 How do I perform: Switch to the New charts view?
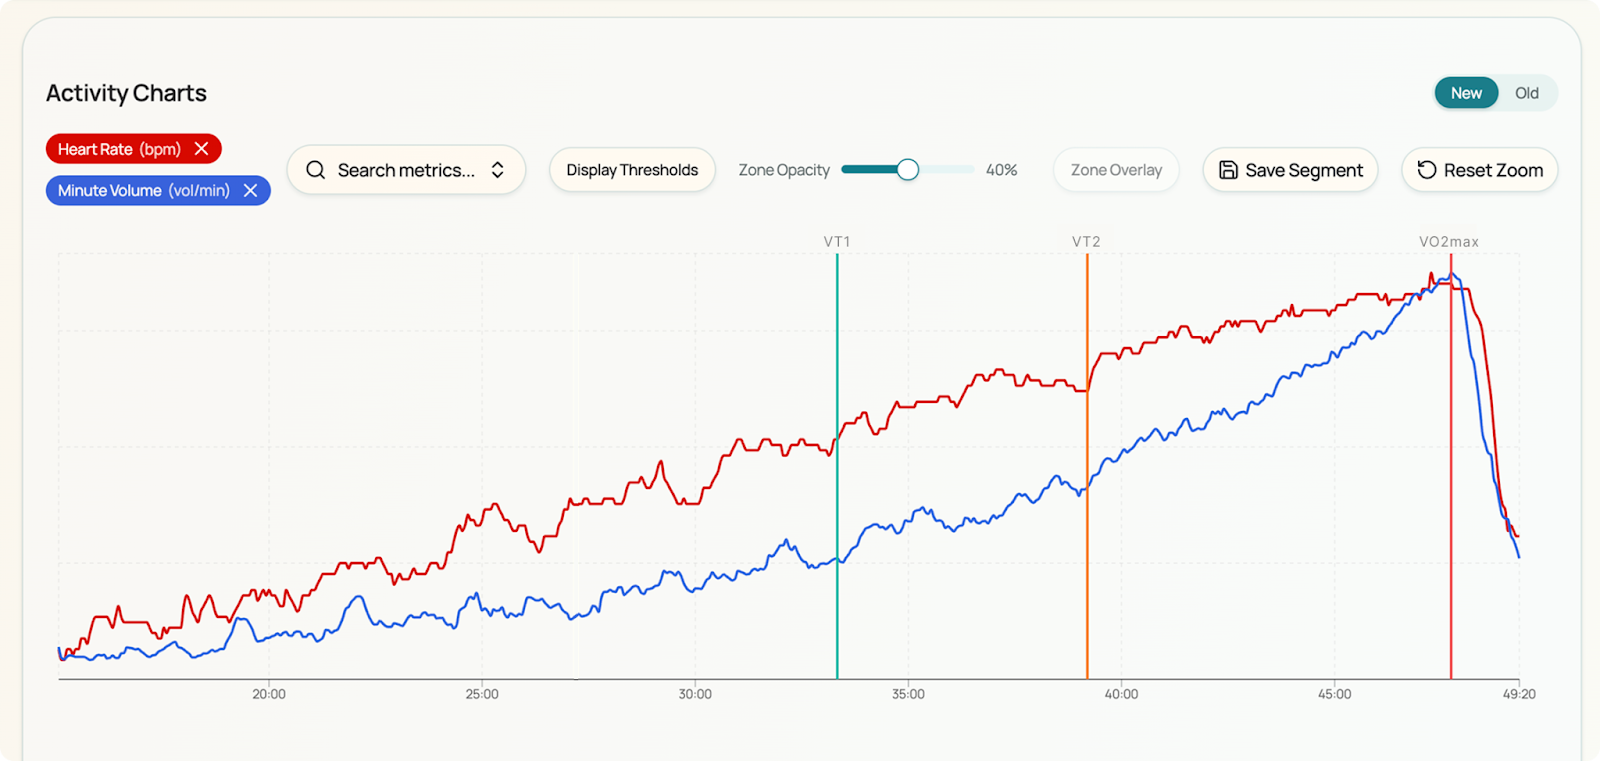click(1466, 93)
